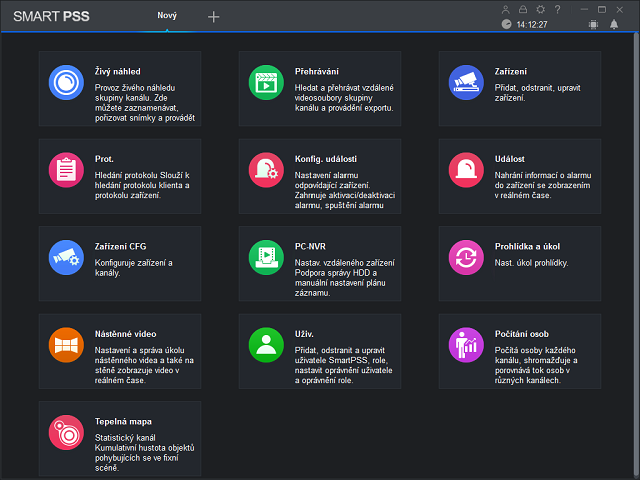640x480 pixels.
Task: Open the Prohlídka a úkol tour icon
Action: (x=466, y=258)
